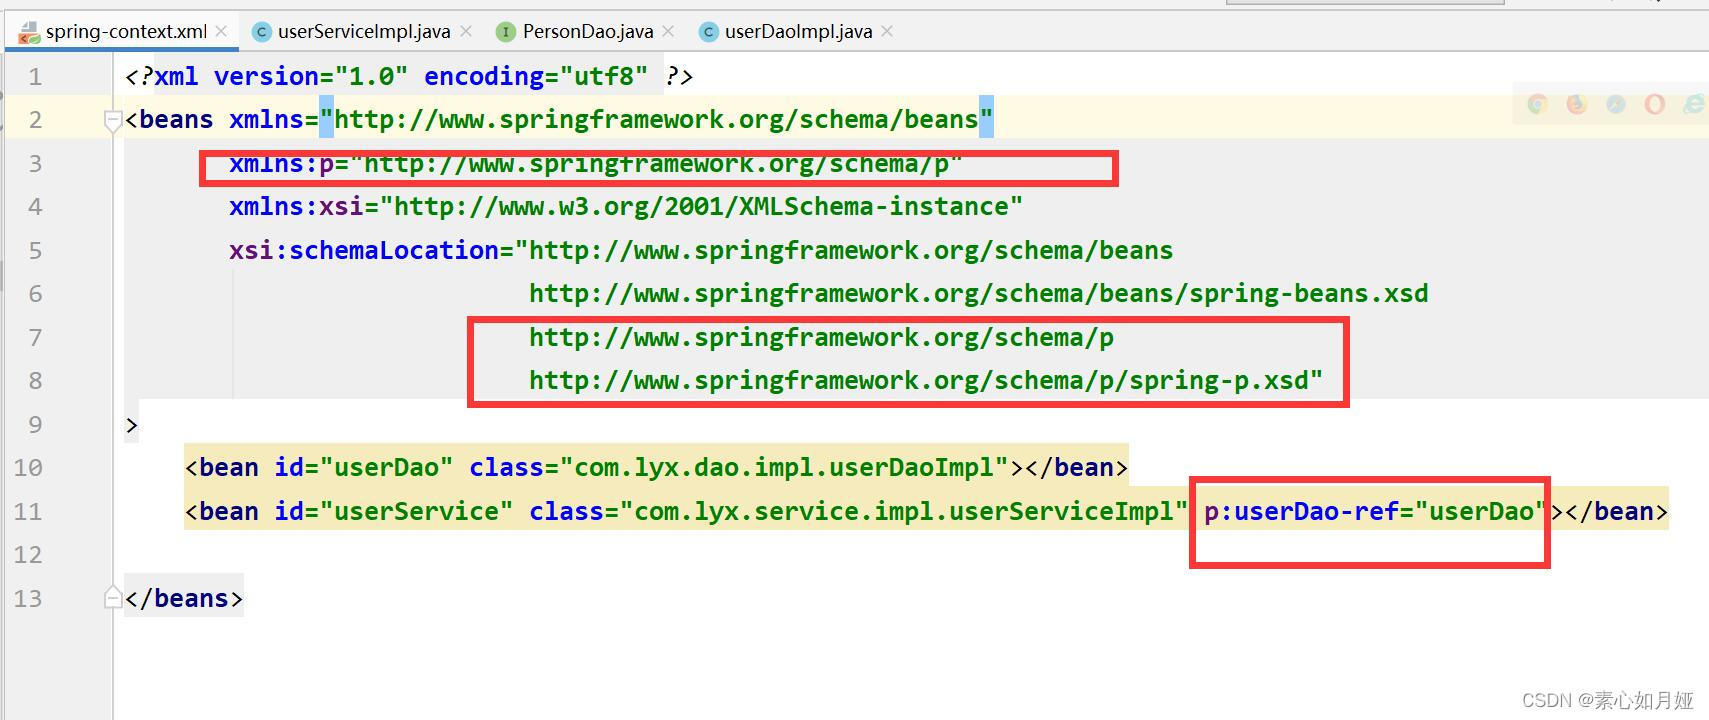Open in Firefox browser icon

[1576, 104]
